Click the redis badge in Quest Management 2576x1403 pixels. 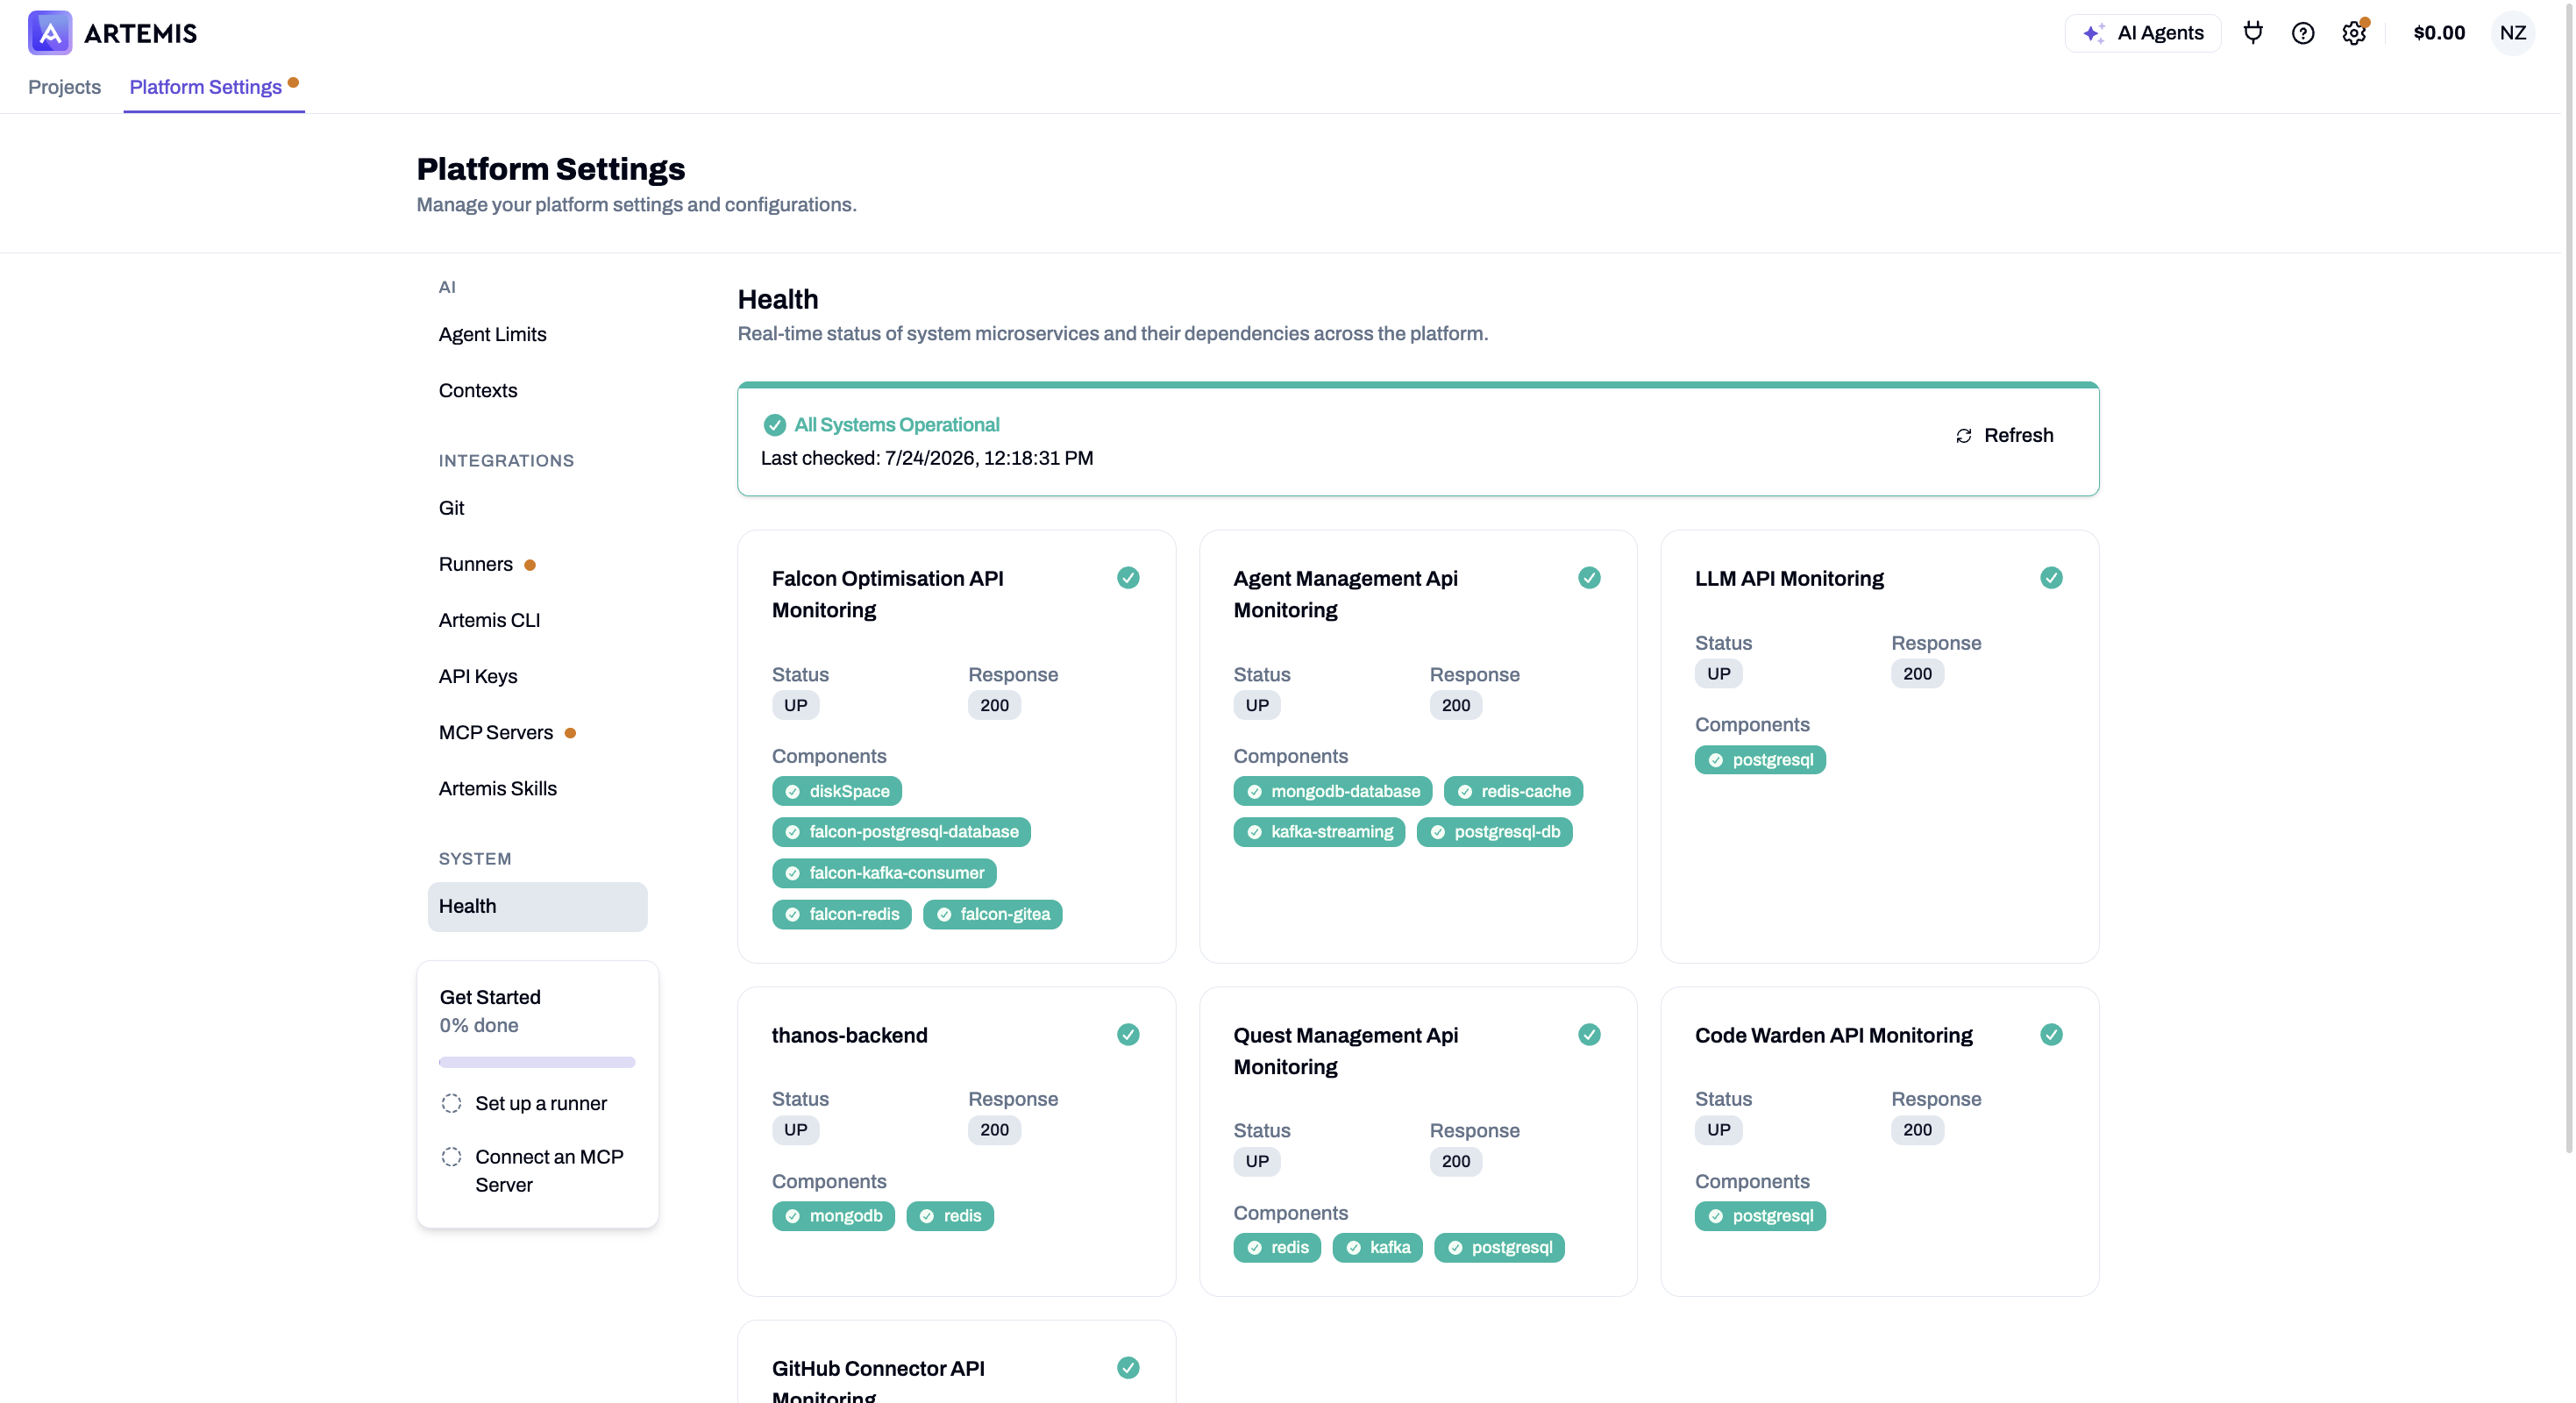pos(1277,1247)
